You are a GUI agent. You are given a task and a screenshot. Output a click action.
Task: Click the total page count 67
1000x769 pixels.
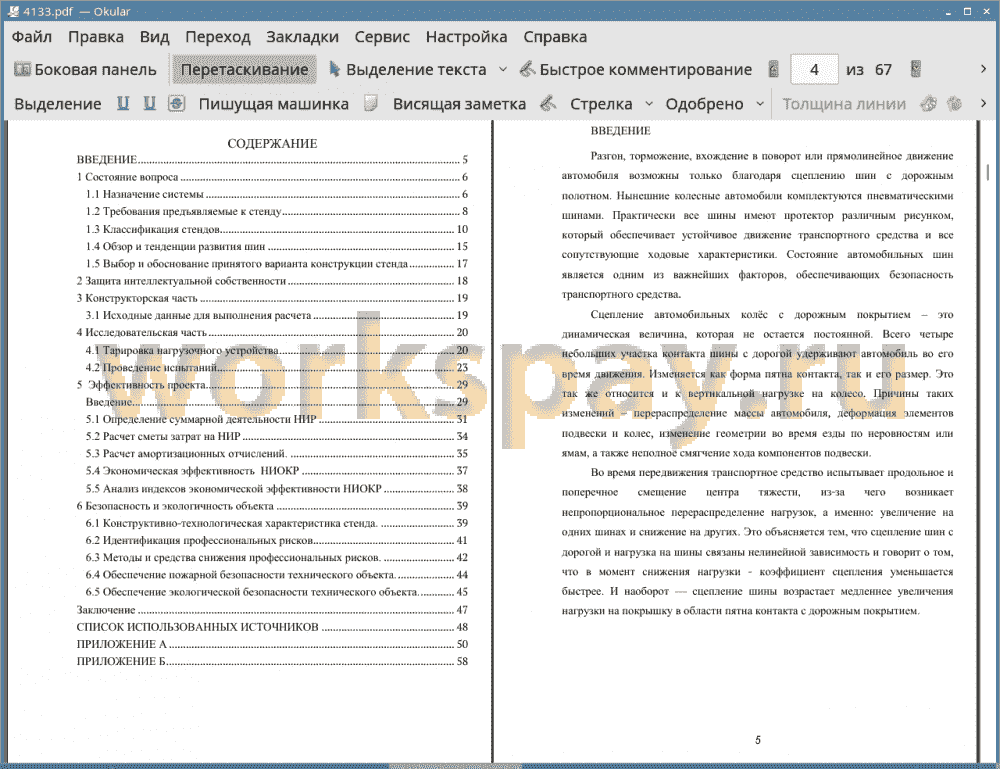point(883,70)
